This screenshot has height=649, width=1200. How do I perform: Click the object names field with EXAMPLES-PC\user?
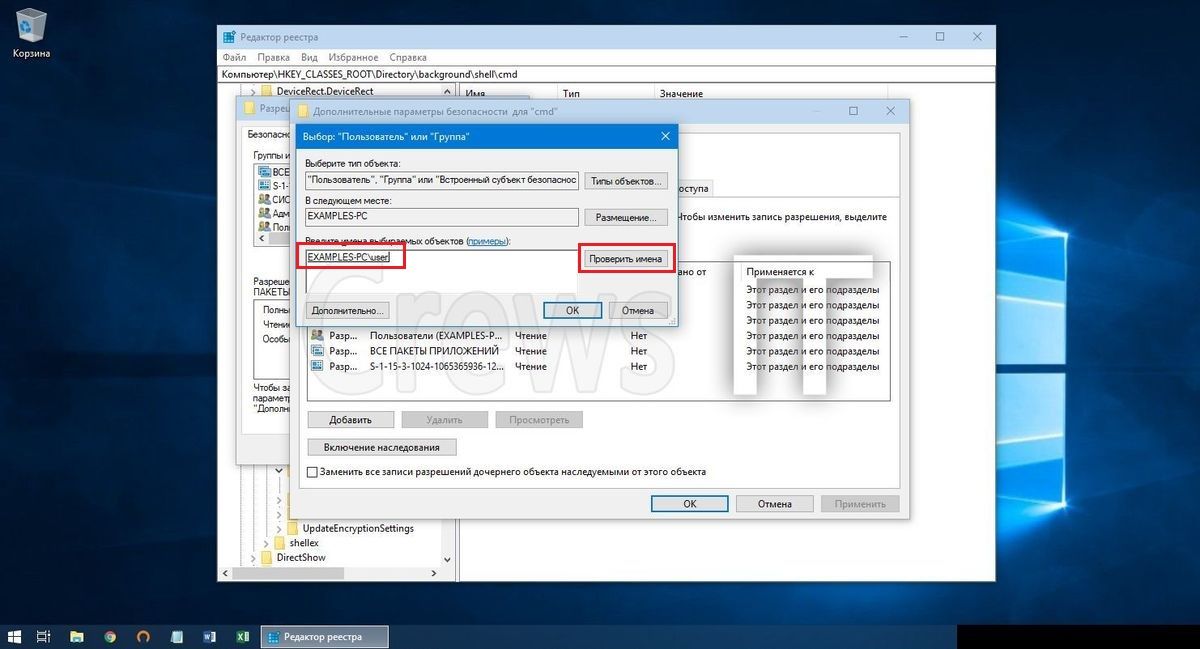[x=442, y=270]
